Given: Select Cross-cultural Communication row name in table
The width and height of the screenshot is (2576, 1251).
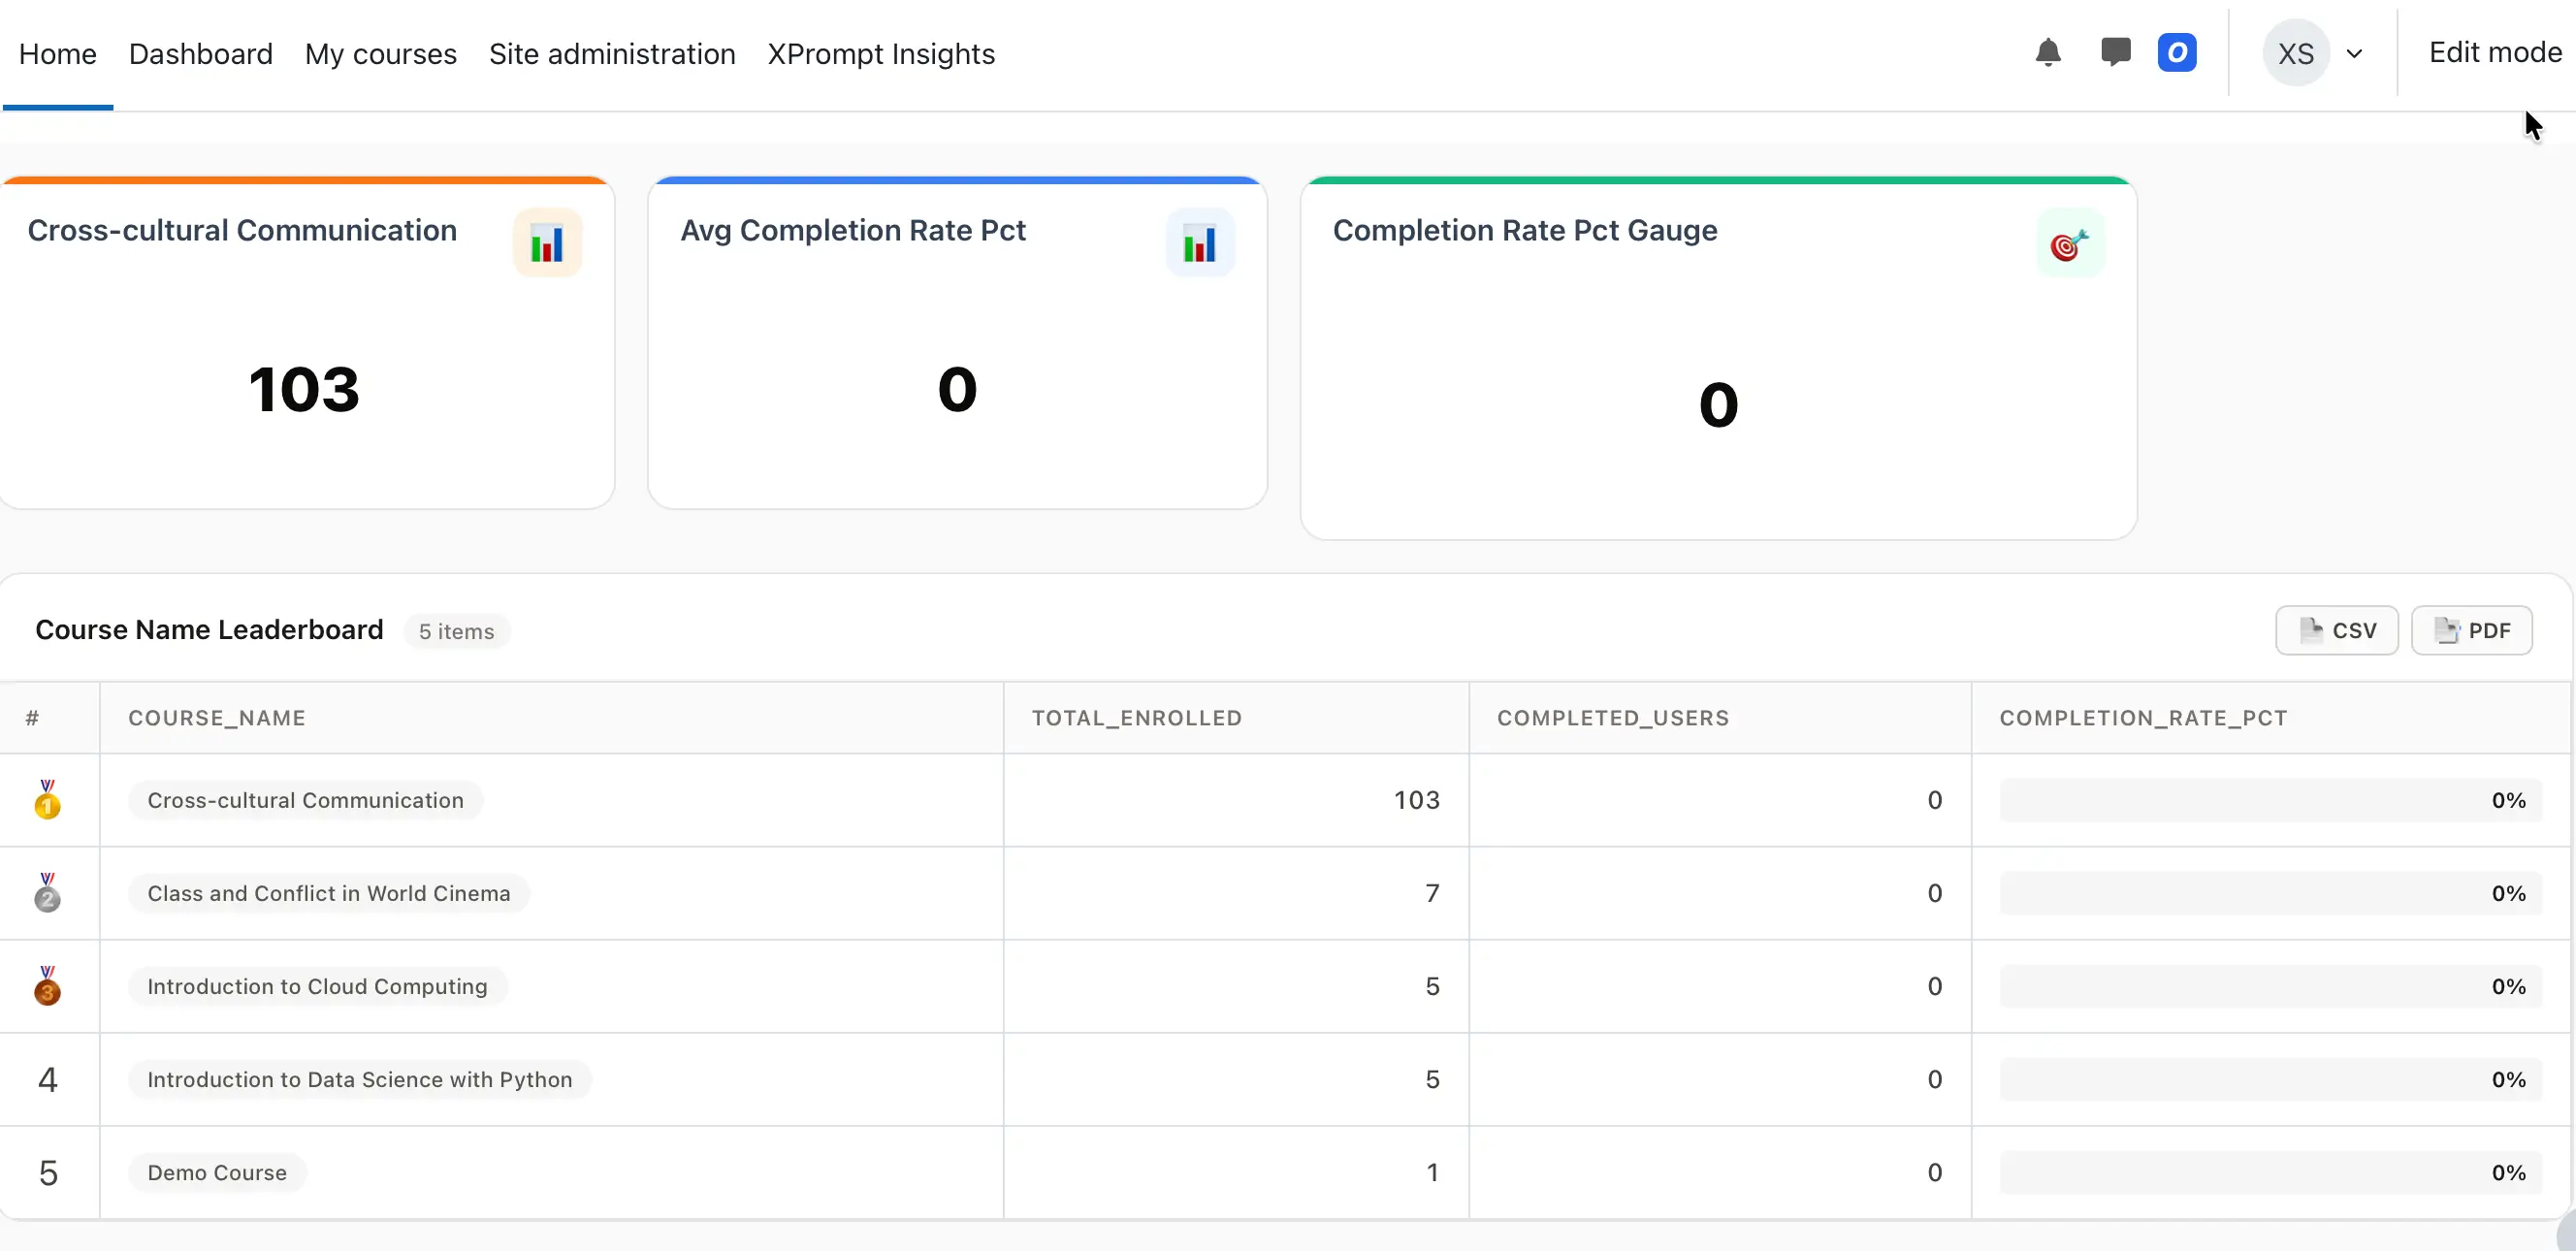Looking at the screenshot, I should (x=306, y=800).
